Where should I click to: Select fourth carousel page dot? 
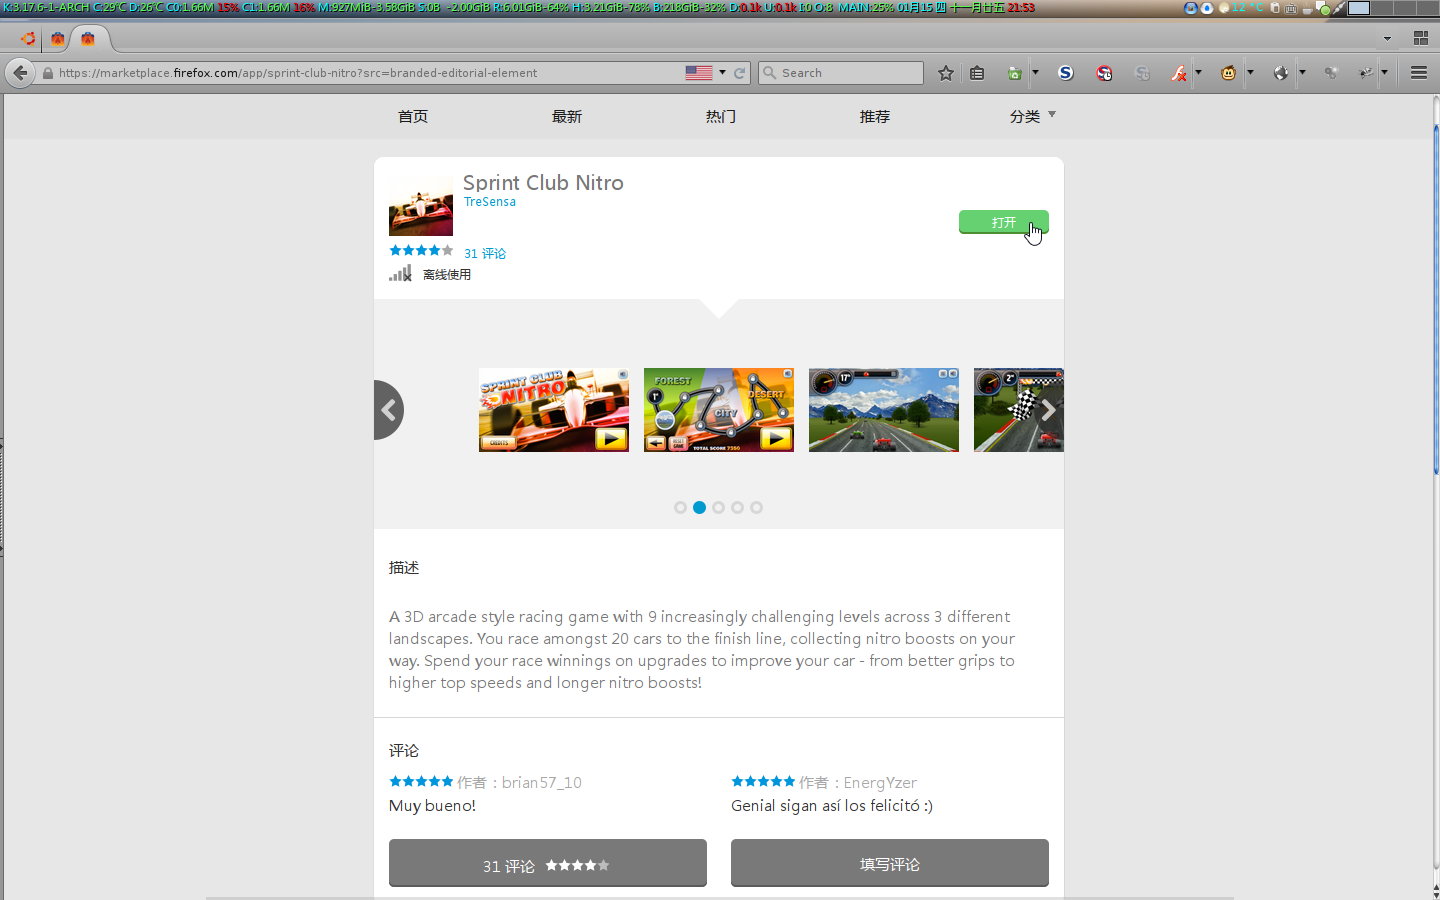(737, 508)
